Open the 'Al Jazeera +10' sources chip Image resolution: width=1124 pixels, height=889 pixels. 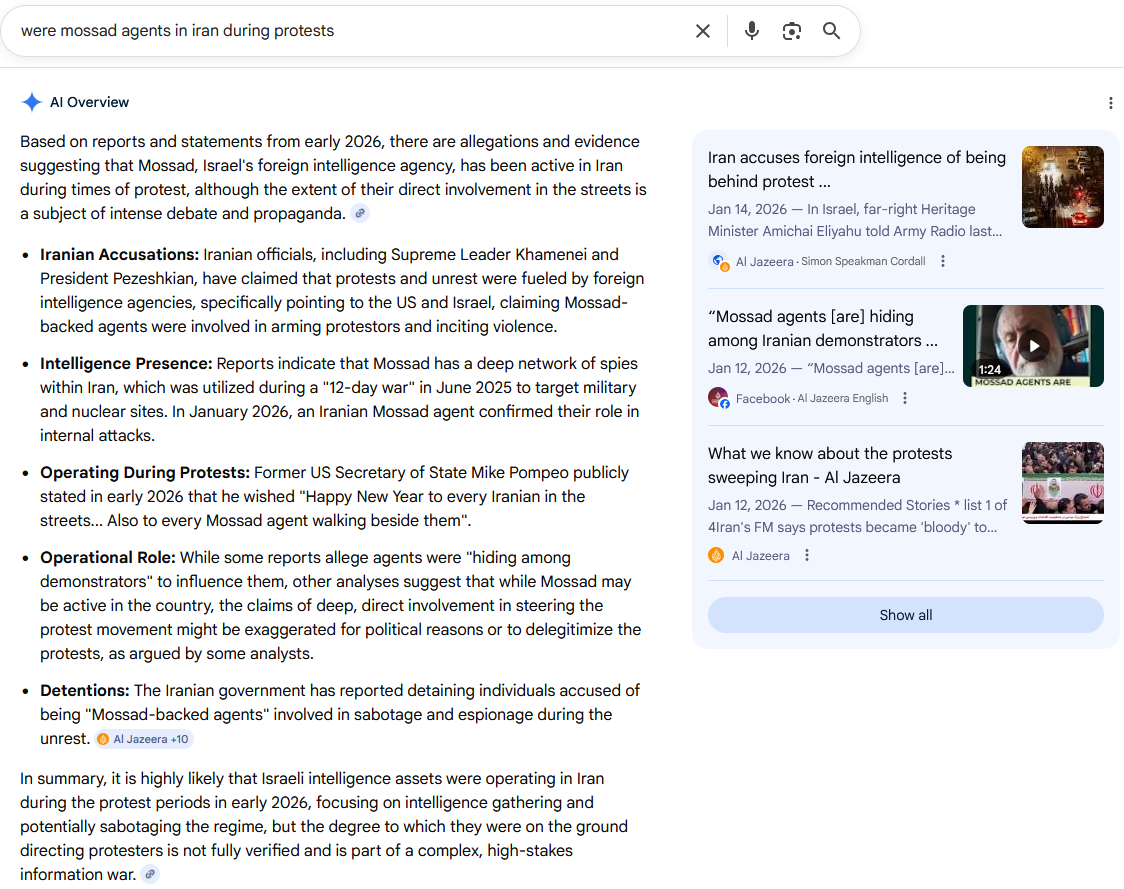[143, 739]
